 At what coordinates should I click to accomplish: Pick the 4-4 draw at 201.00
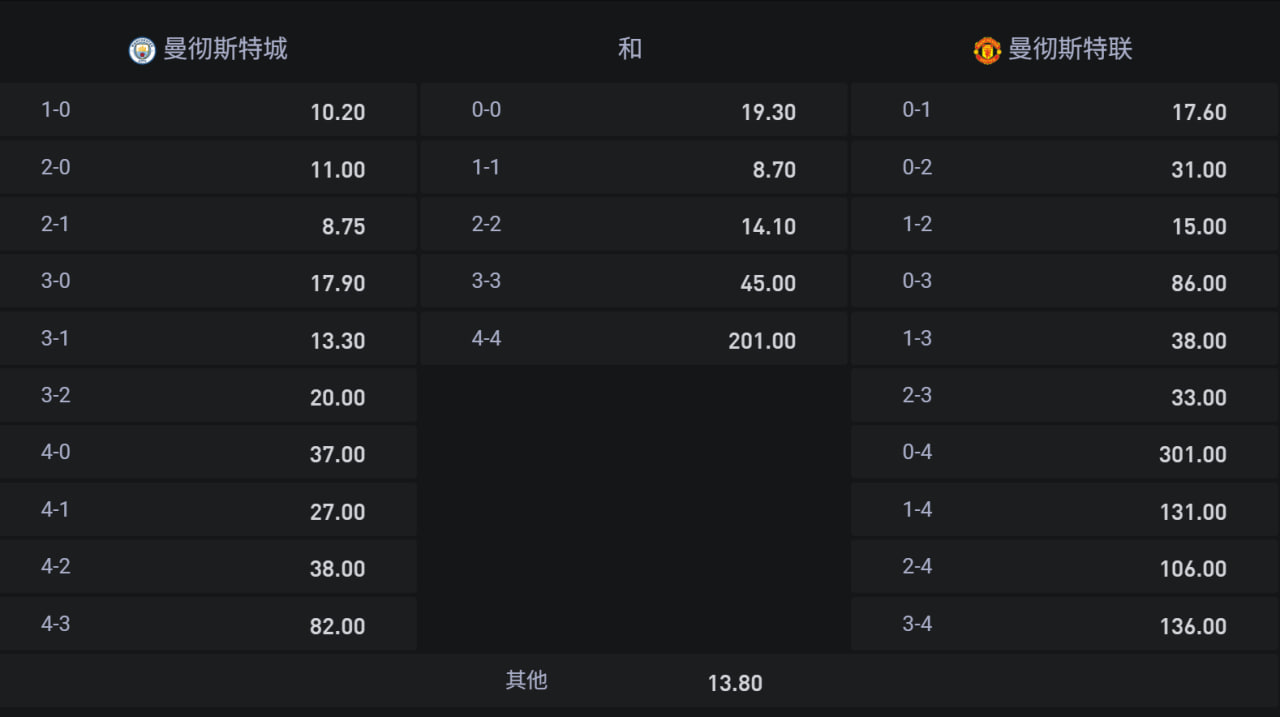[x=633, y=339]
